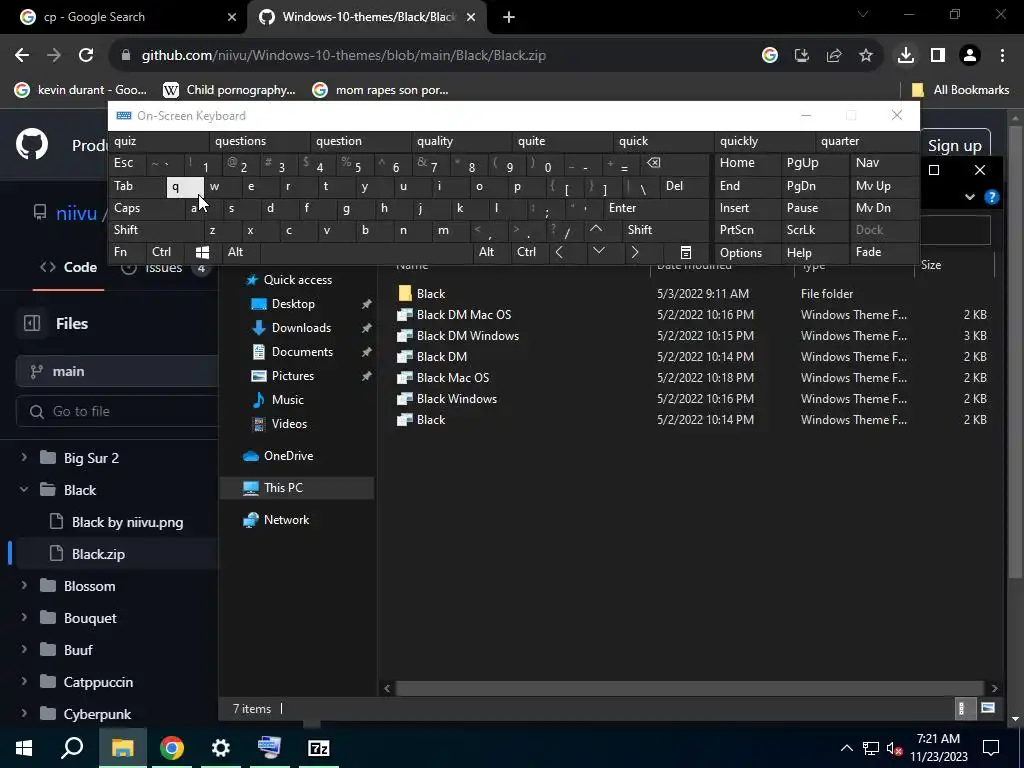Image resolution: width=1024 pixels, height=768 pixels.
Task: Open taskbar search magnifier
Action: pos(72,748)
